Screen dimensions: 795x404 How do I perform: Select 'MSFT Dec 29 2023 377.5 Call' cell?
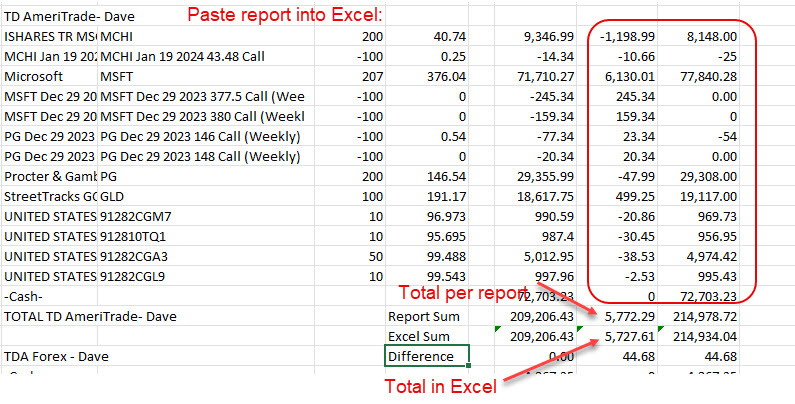(206, 96)
